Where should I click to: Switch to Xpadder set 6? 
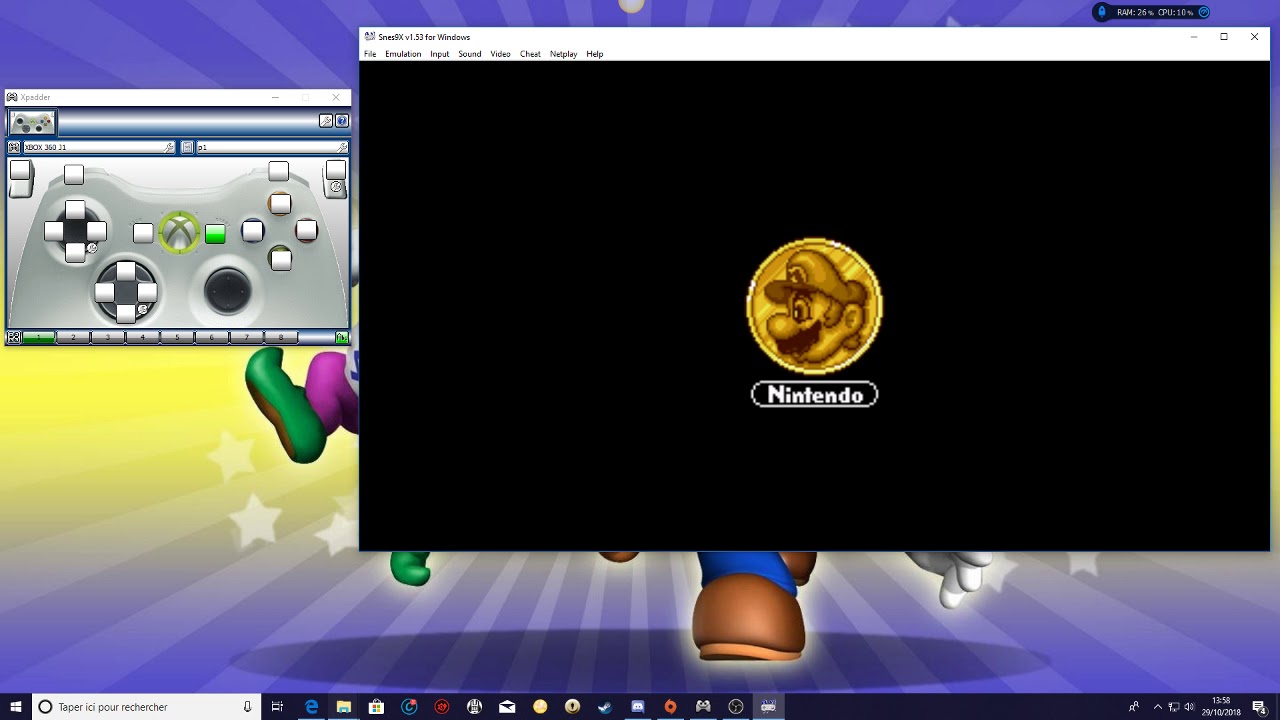(x=212, y=338)
